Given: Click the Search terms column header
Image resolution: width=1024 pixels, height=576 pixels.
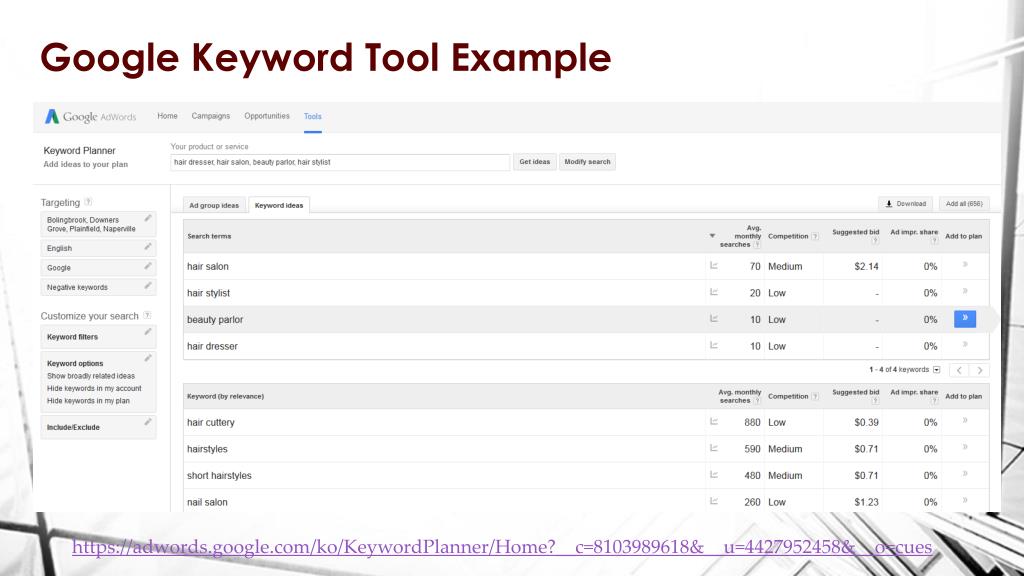Looking at the screenshot, I should click(x=209, y=236).
